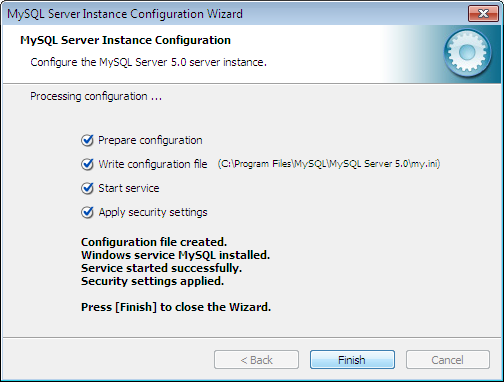Screen dimensions: 504x382
Task: Click the Processing configuration status text
Action: click(x=96, y=96)
